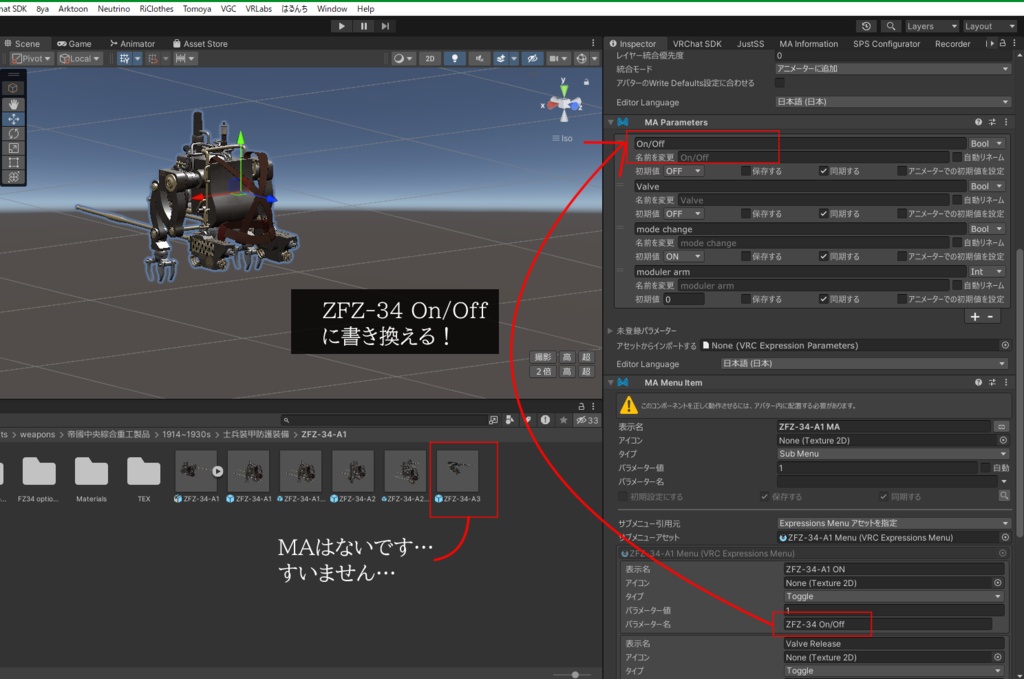Uncheck 同期する for Valve parameter

click(x=824, y=213)
